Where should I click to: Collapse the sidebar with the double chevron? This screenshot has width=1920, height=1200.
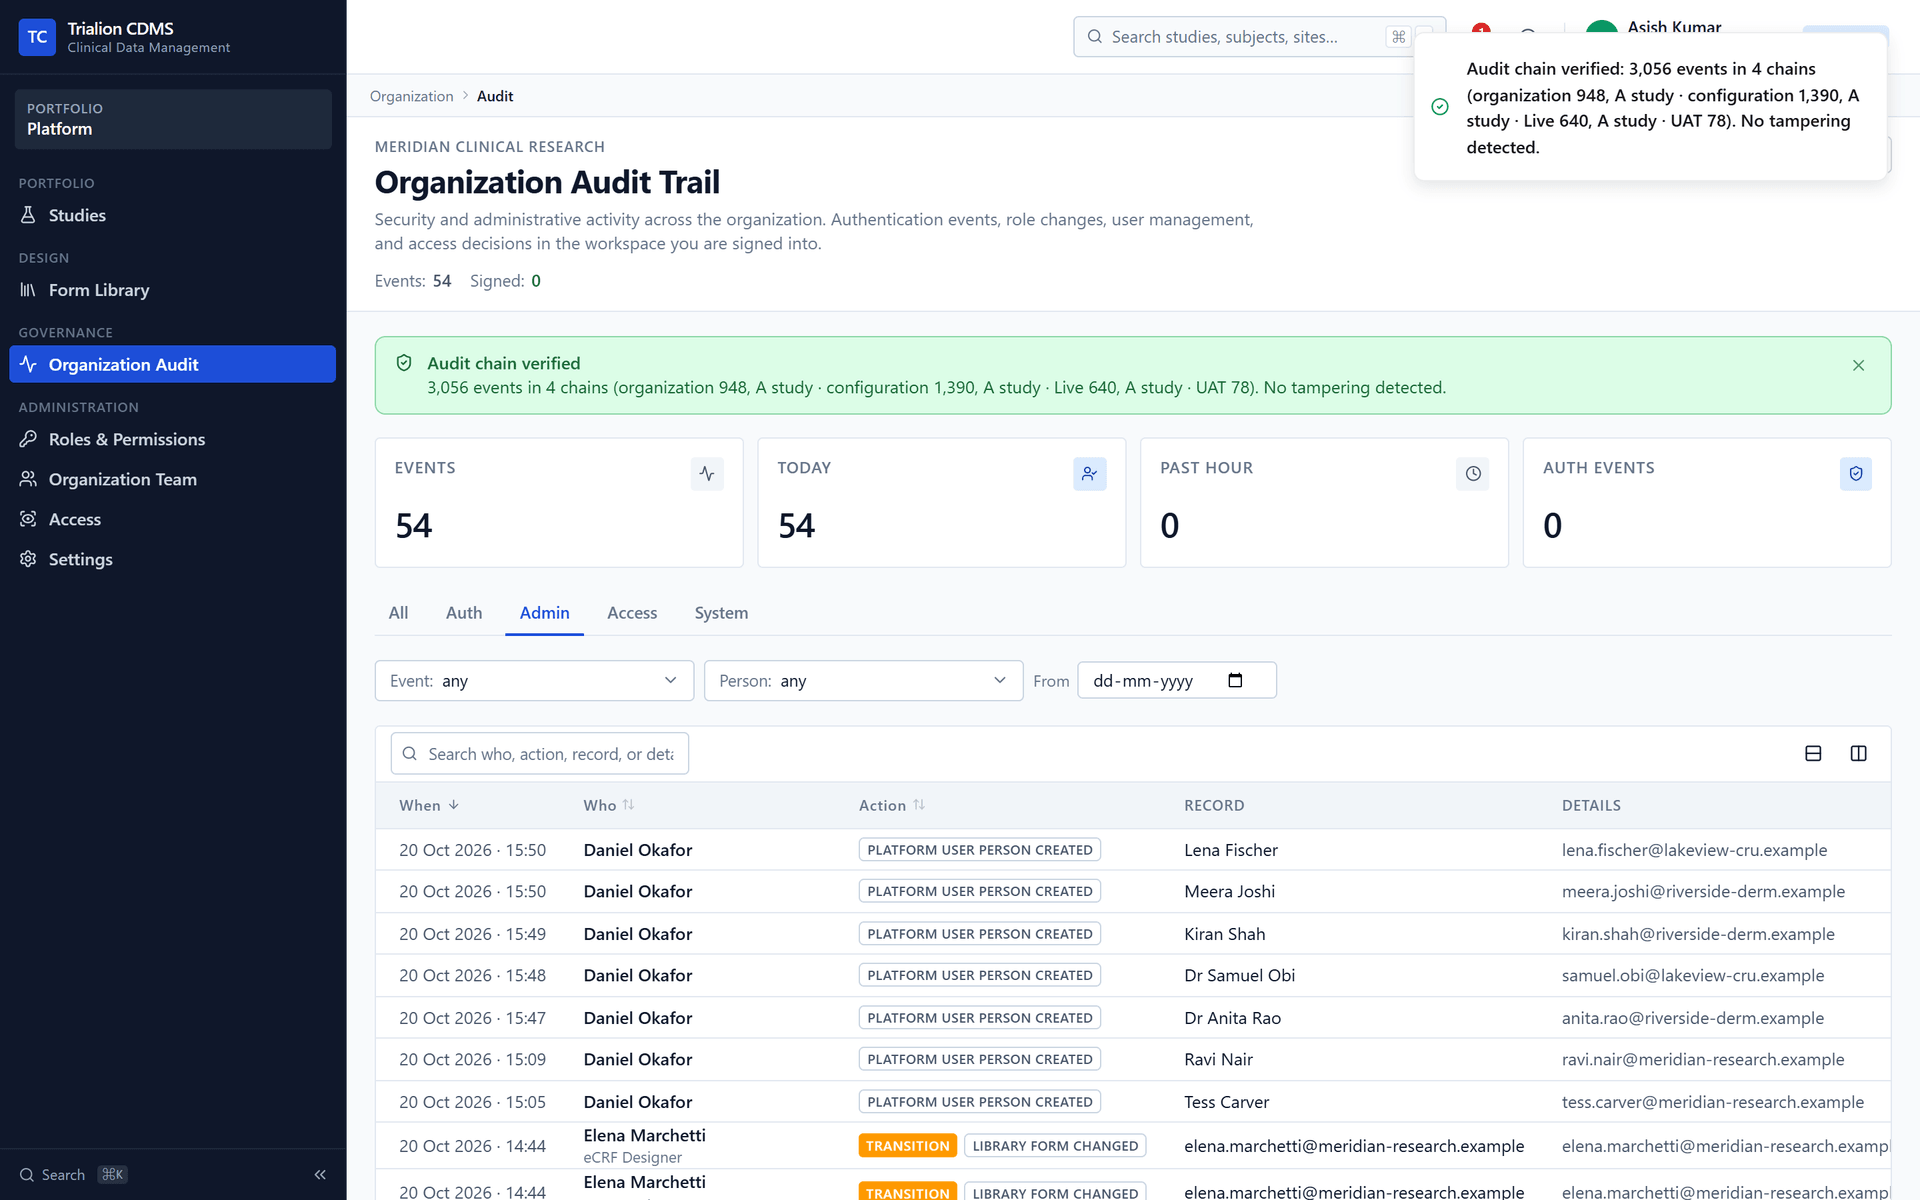point(320,1175)
